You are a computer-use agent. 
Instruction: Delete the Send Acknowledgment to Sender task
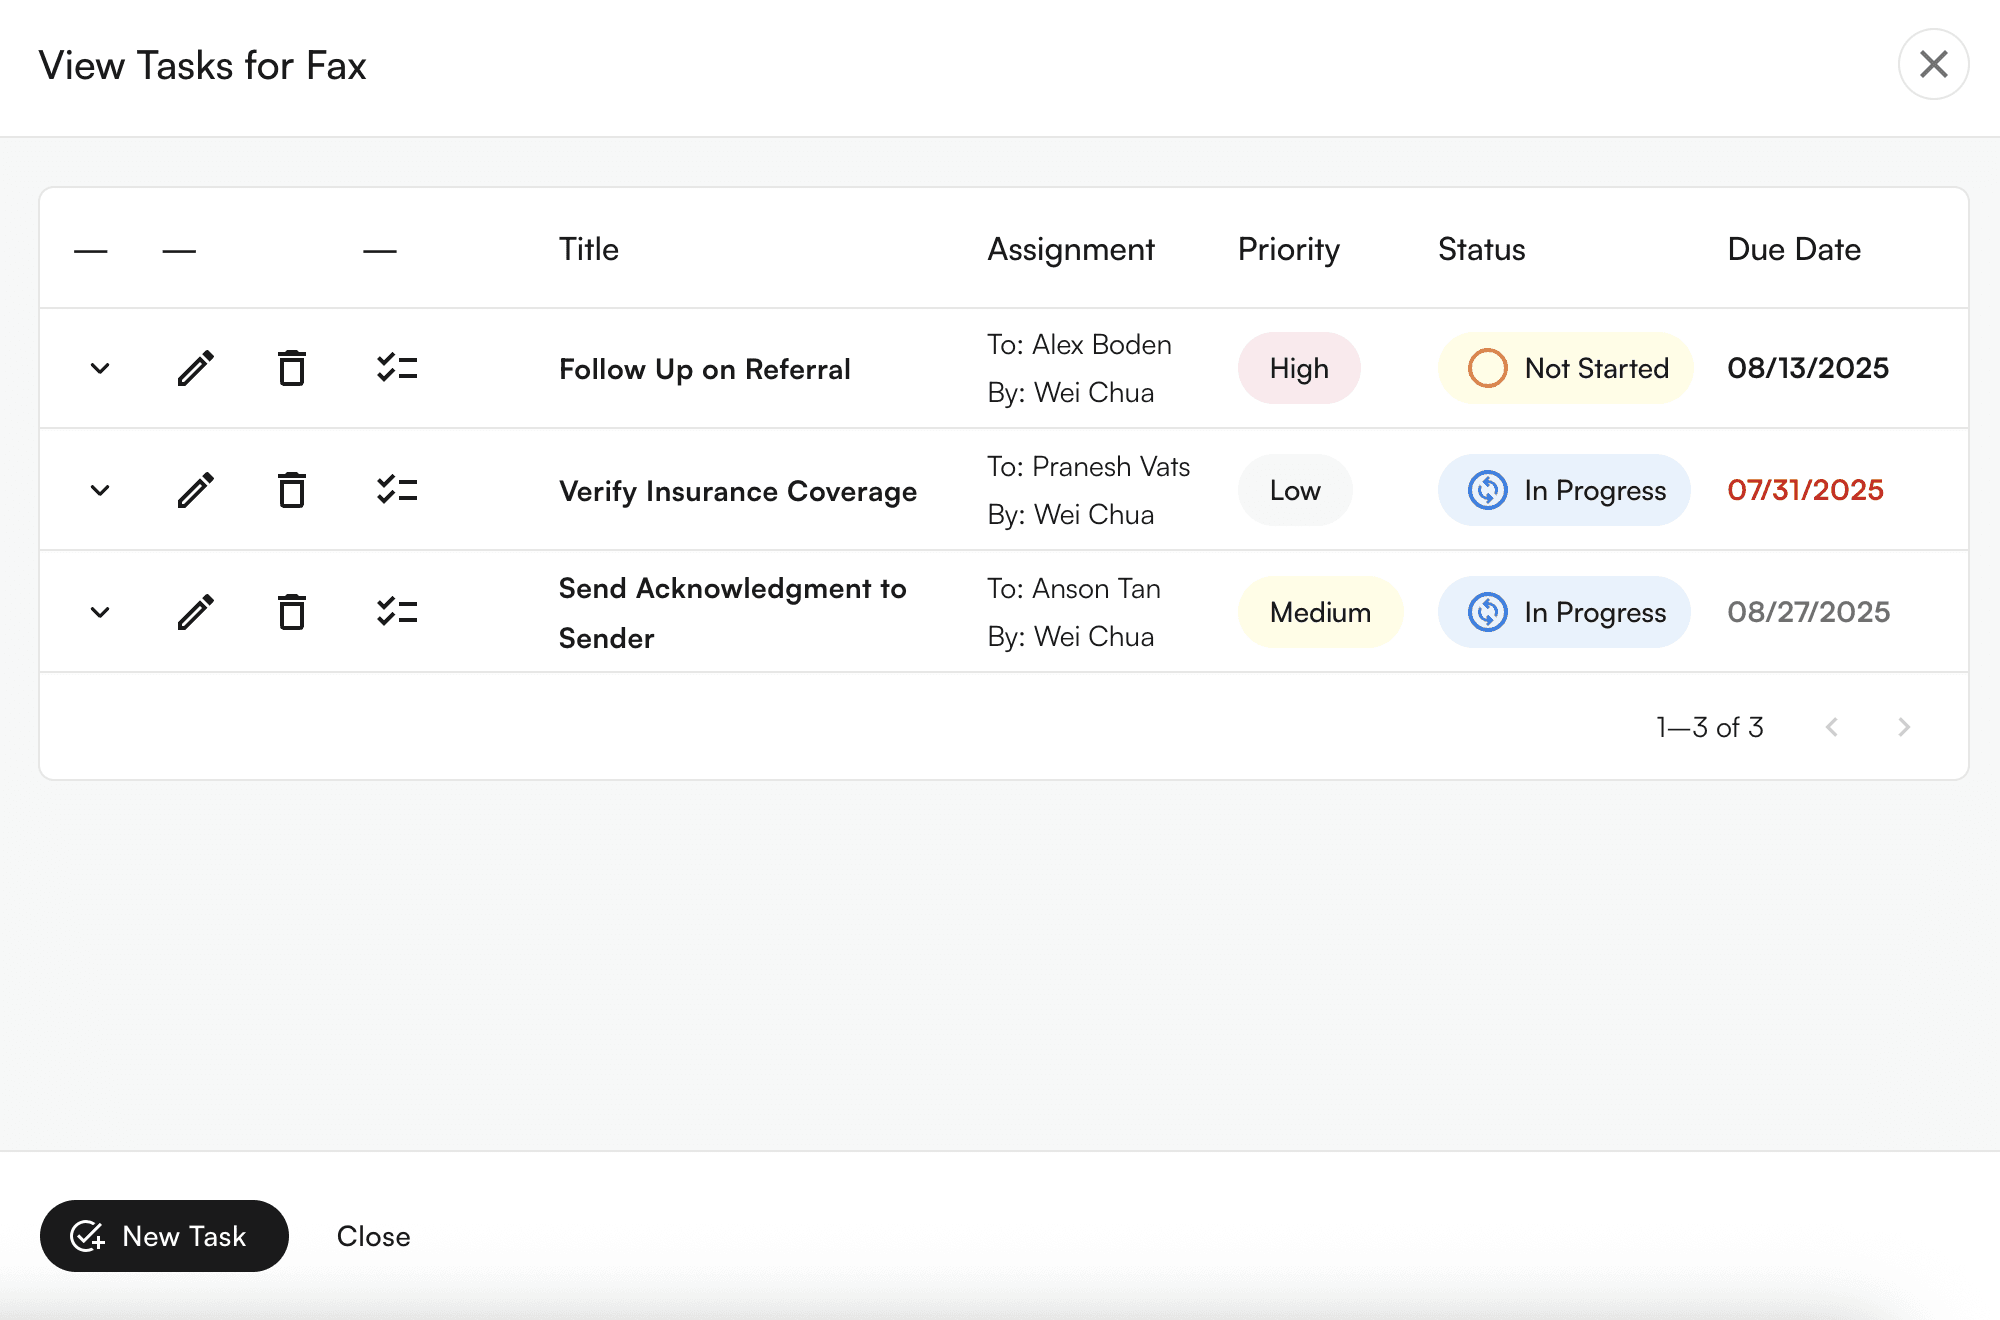292,612
